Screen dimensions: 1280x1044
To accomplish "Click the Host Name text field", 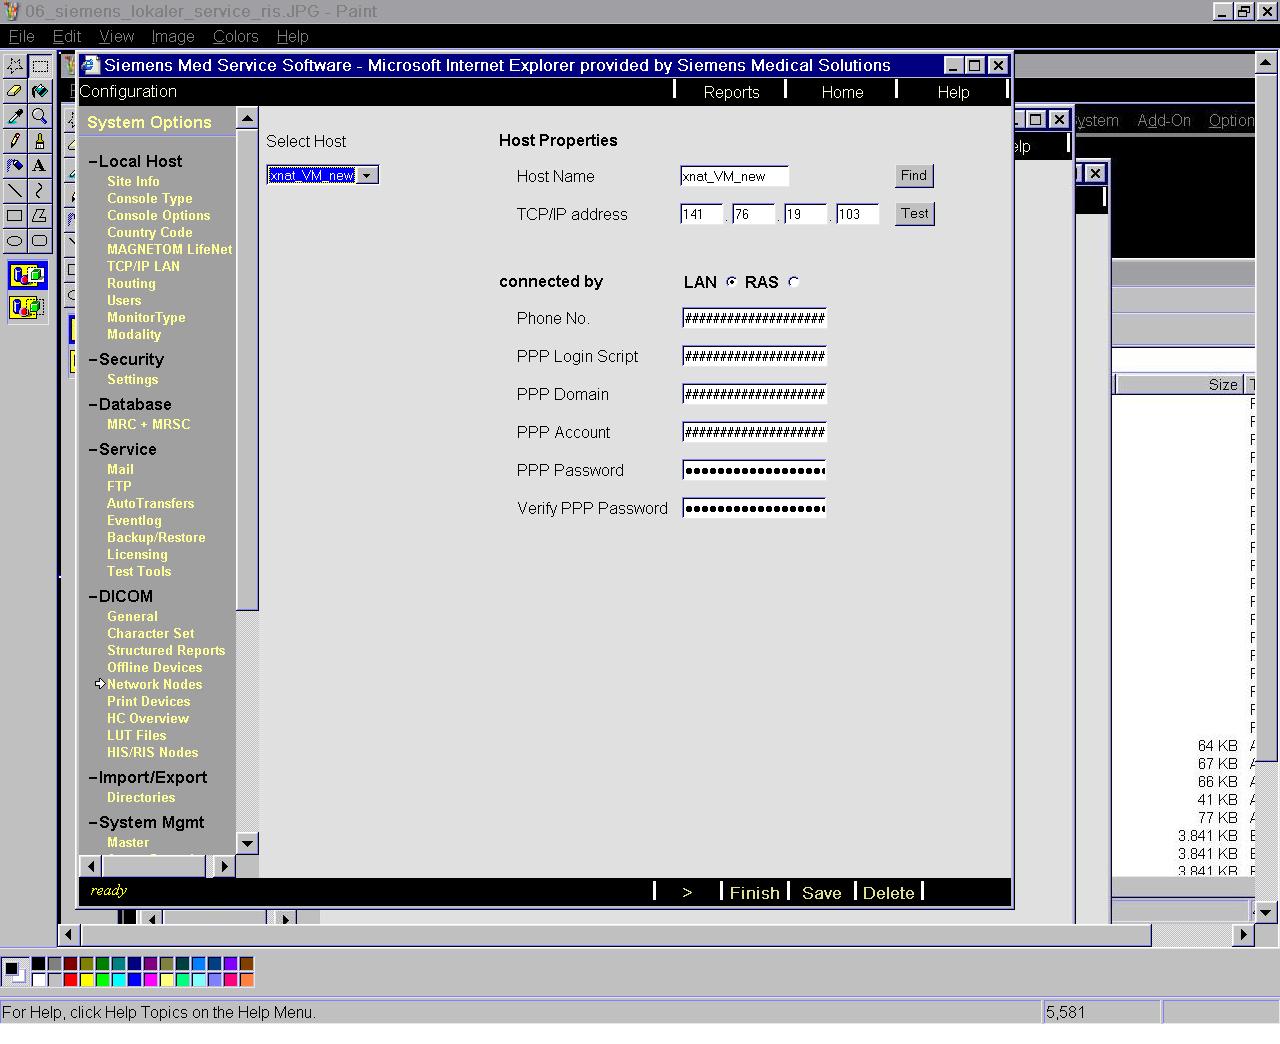I will point(734,176).
